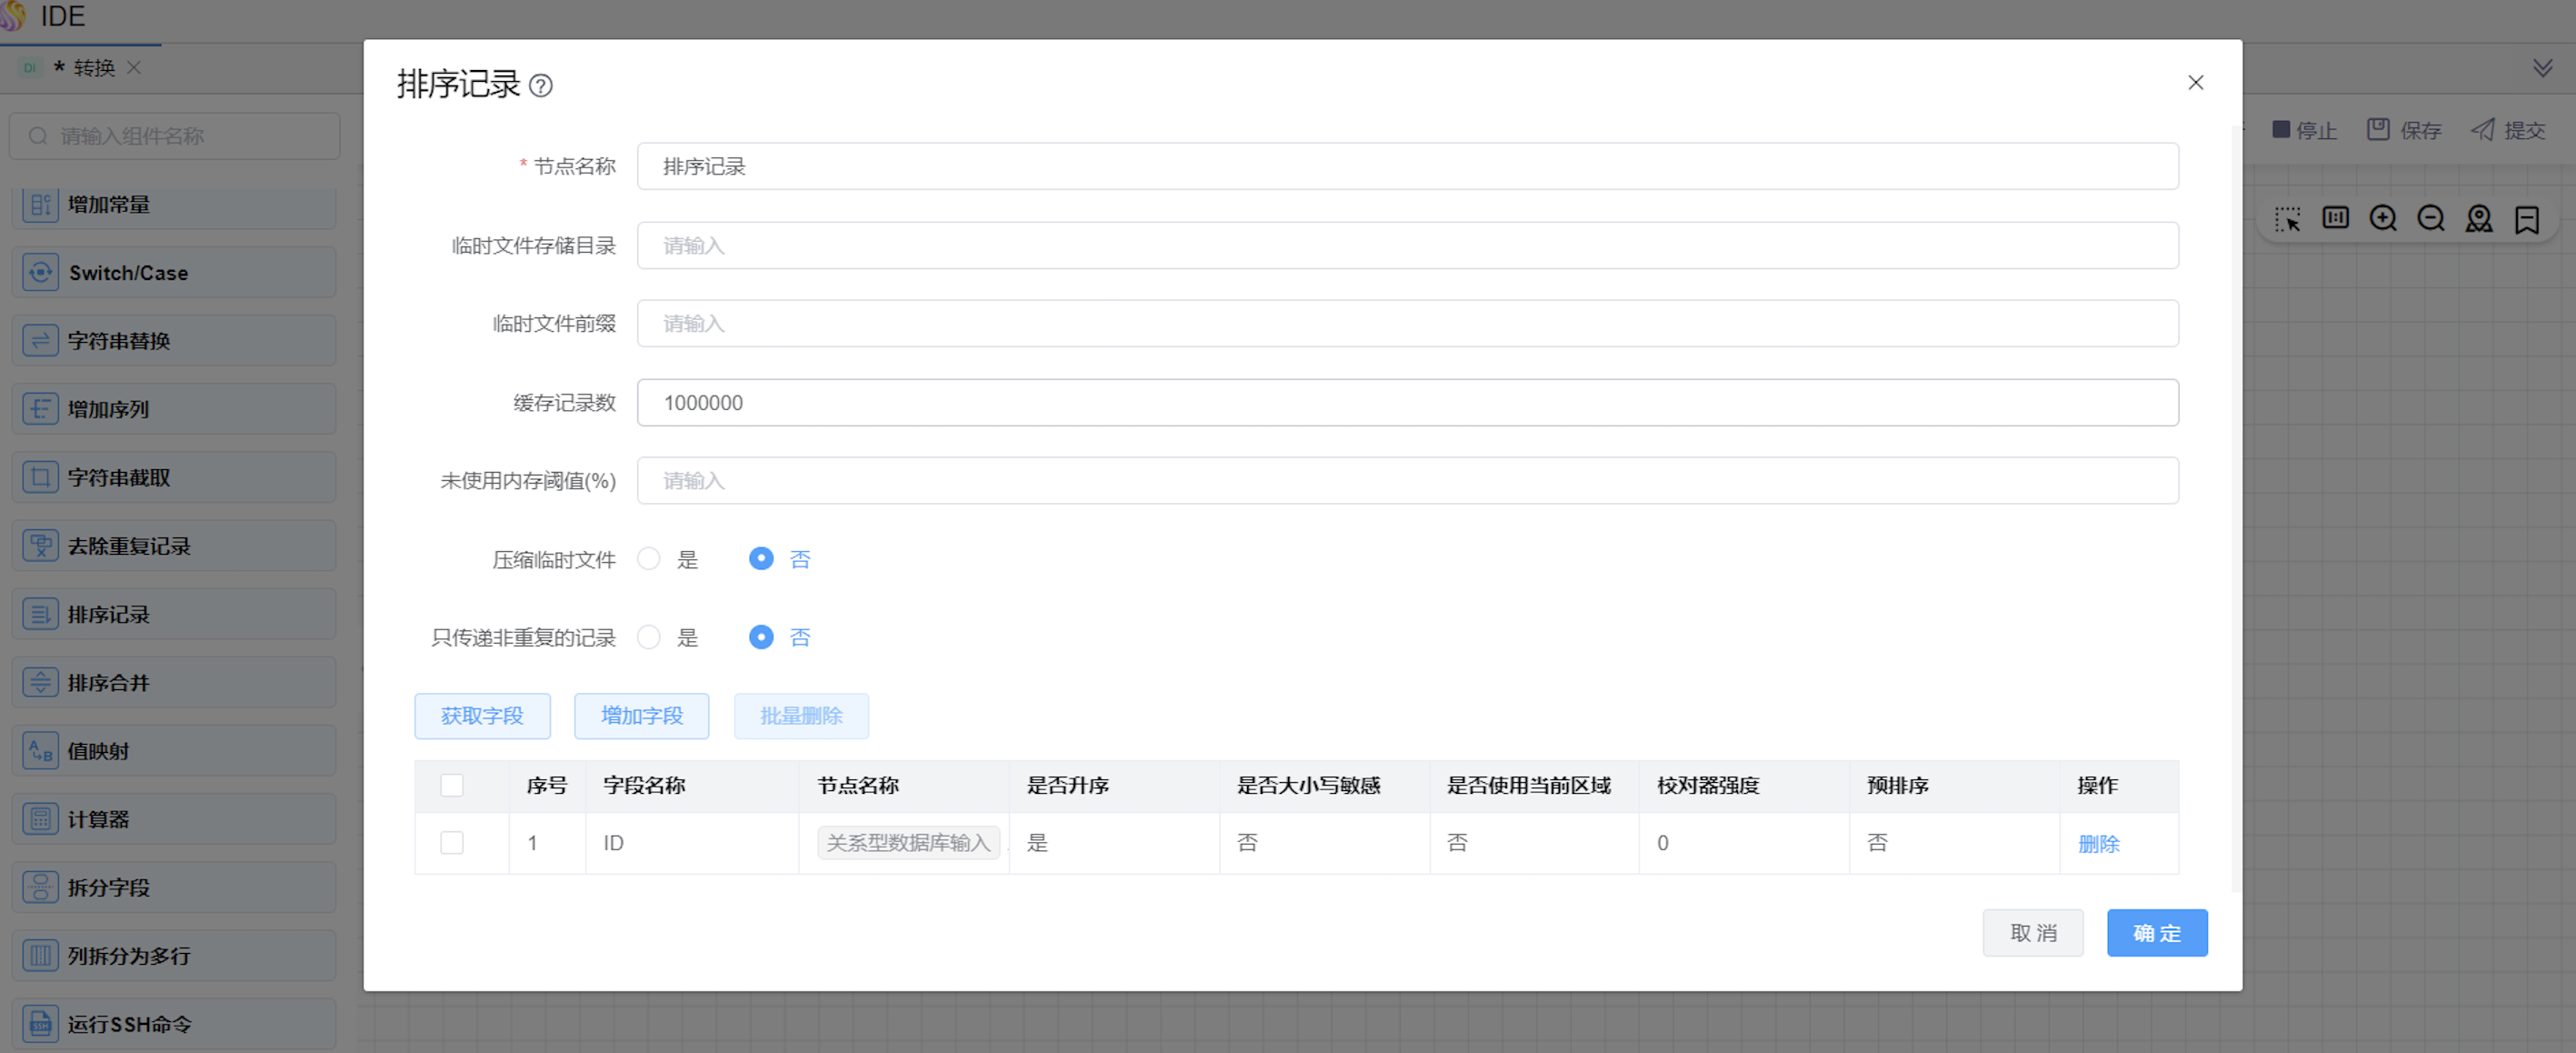
Task: Click the help icon beside 排序记录 title
Action: click(541, 86)
